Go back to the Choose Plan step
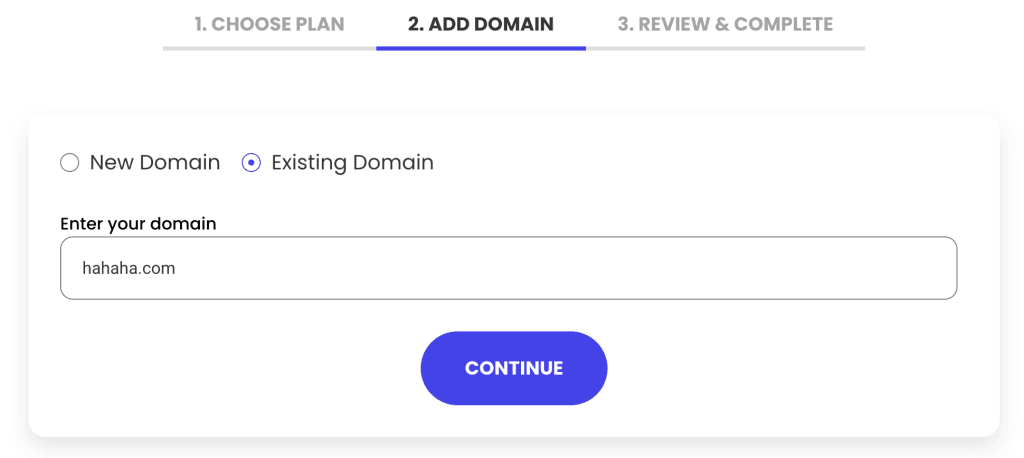 click(x=269, y=24)
